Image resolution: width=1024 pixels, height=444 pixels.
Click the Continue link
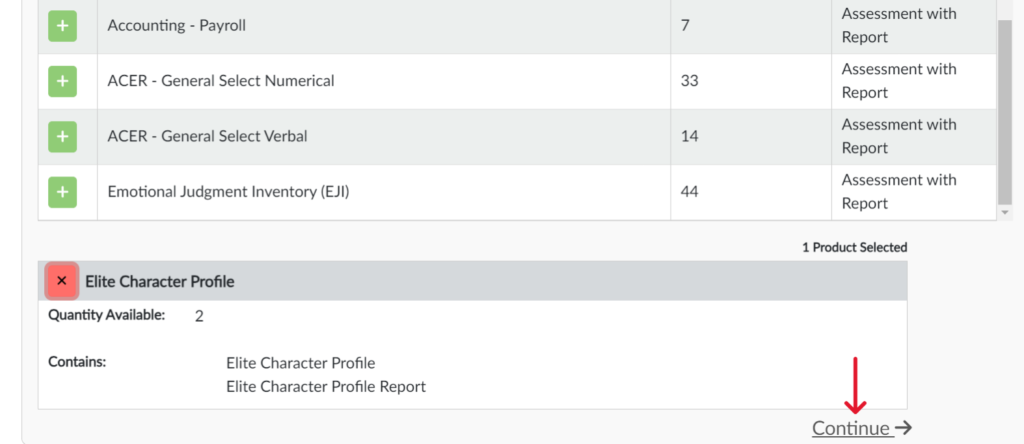tap(851, 428)
